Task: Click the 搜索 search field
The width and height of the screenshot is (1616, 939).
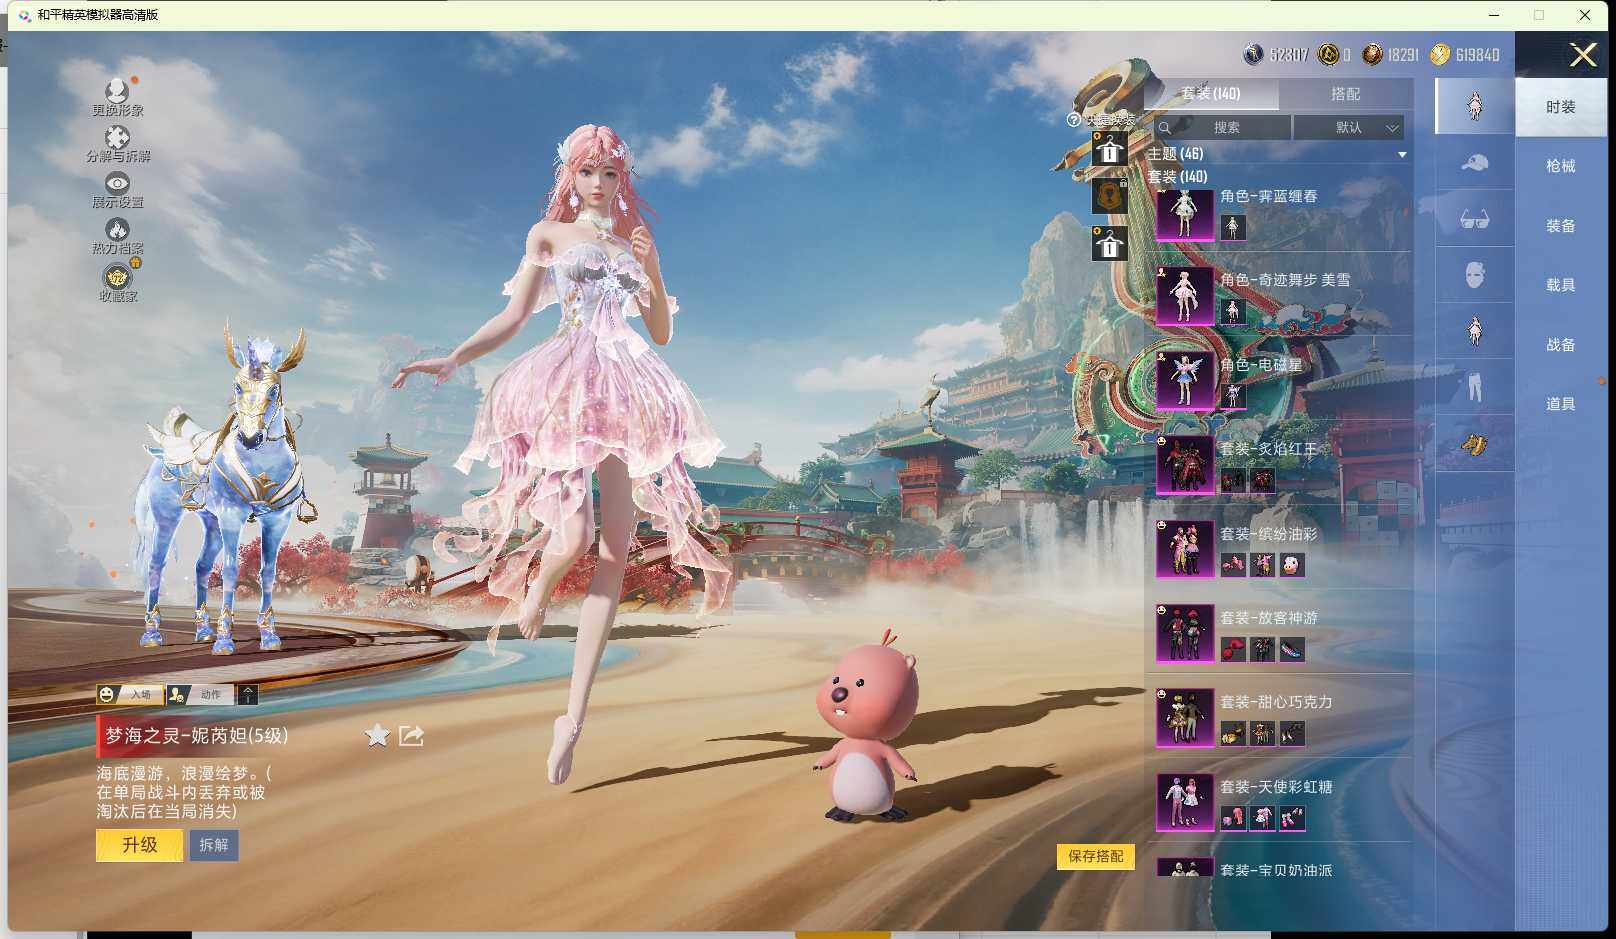Action: (1222, 128)
